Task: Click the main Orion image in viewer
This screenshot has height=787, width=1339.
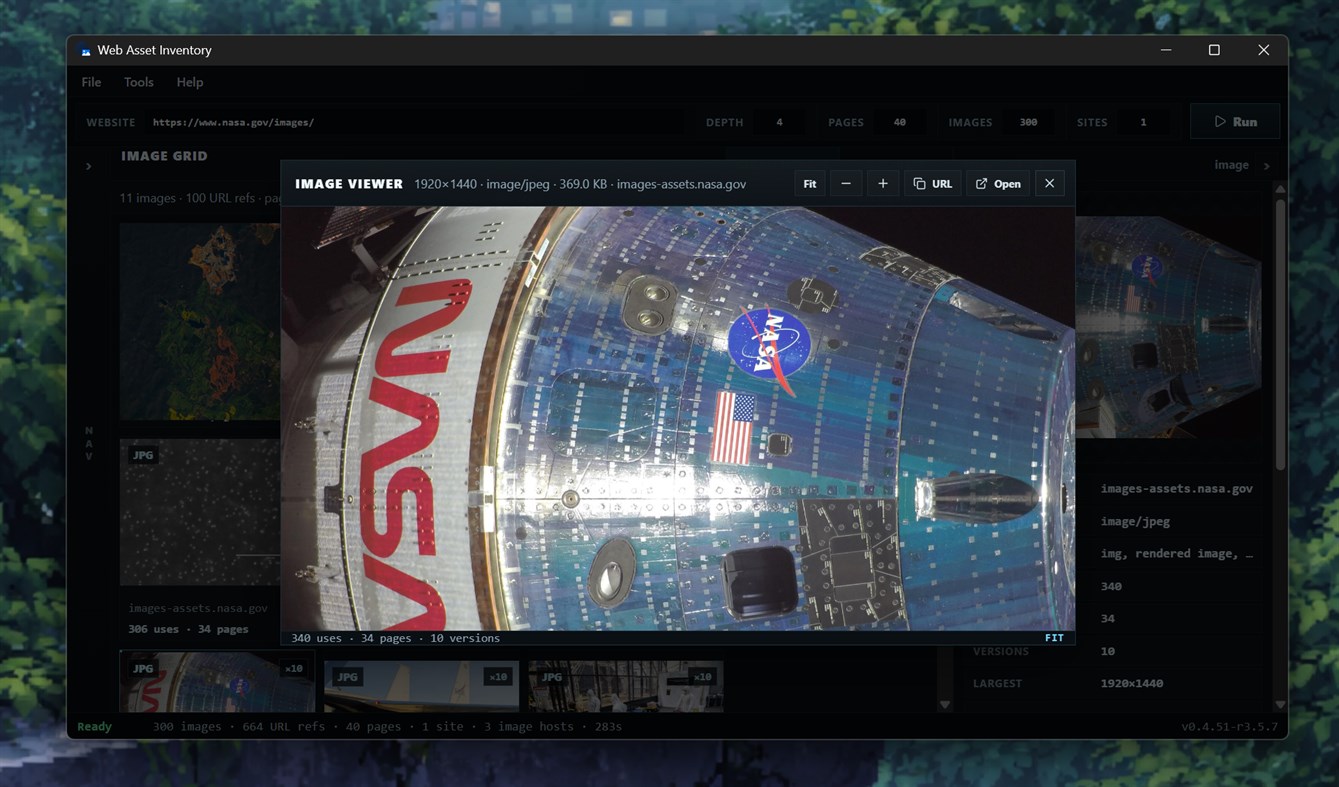Action: coord(678,418)
